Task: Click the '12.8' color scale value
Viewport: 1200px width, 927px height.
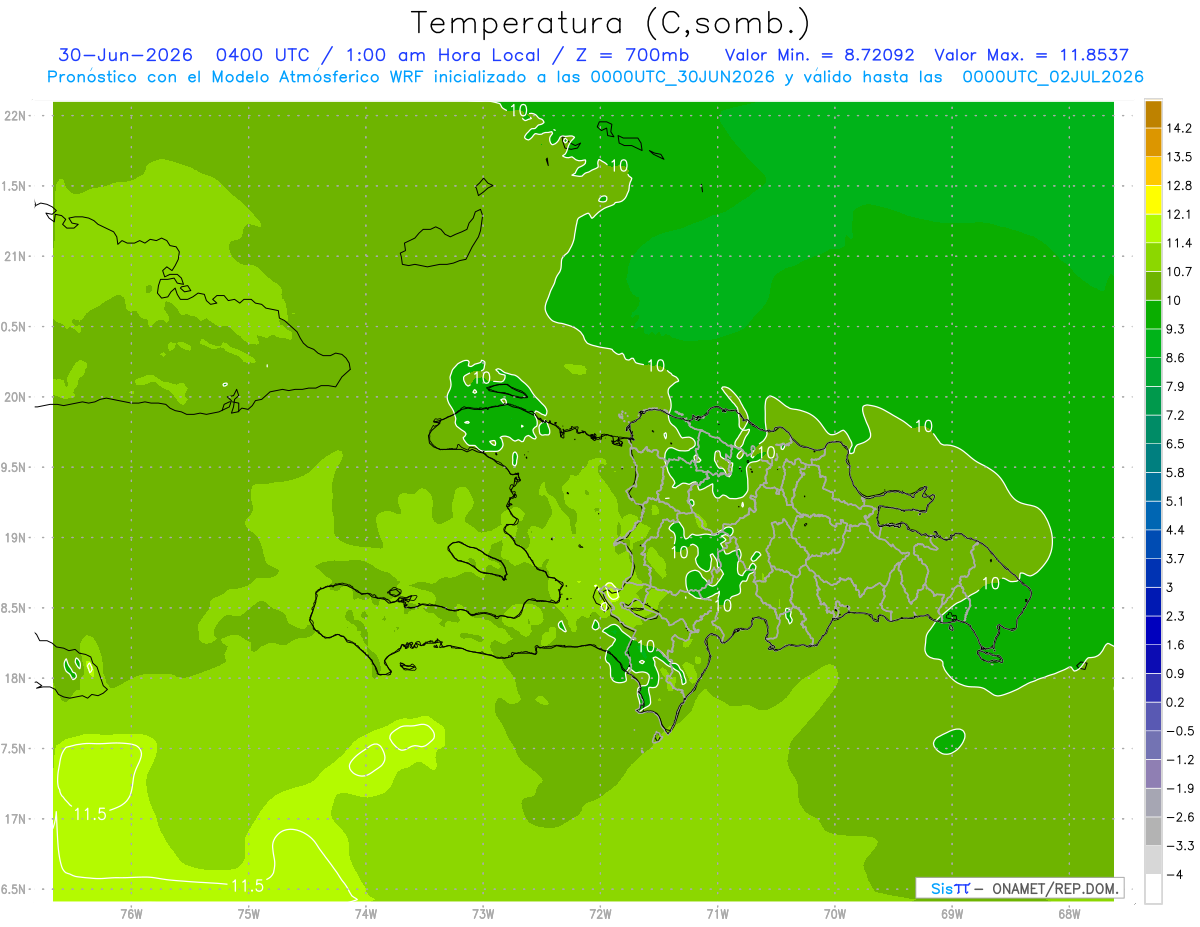Action: click(x=1180, y=186)
